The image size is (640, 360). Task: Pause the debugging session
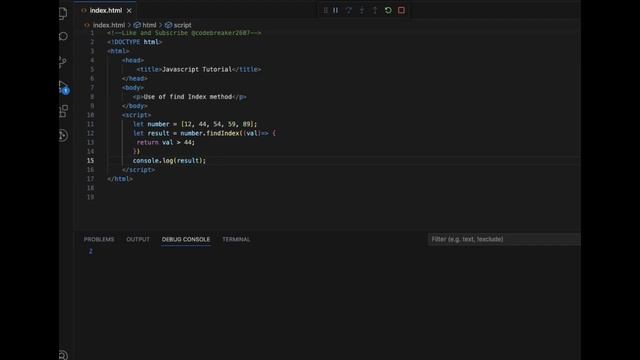pyautogui.click(x=336, y=10)
